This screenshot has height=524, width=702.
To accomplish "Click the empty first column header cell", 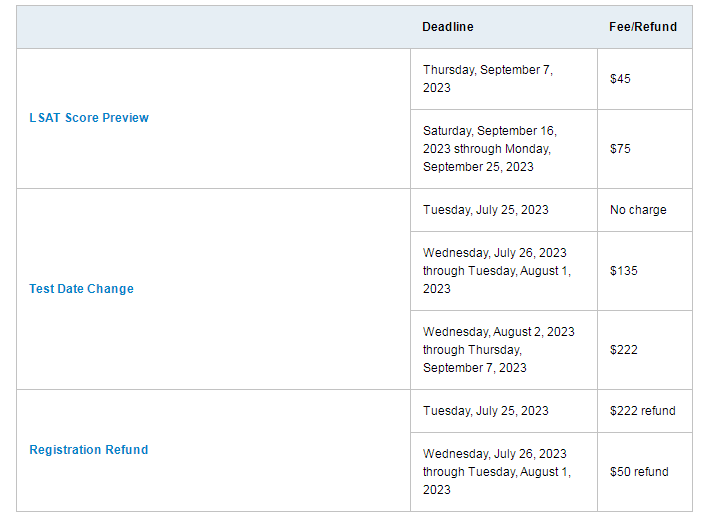I will [214, 27].
